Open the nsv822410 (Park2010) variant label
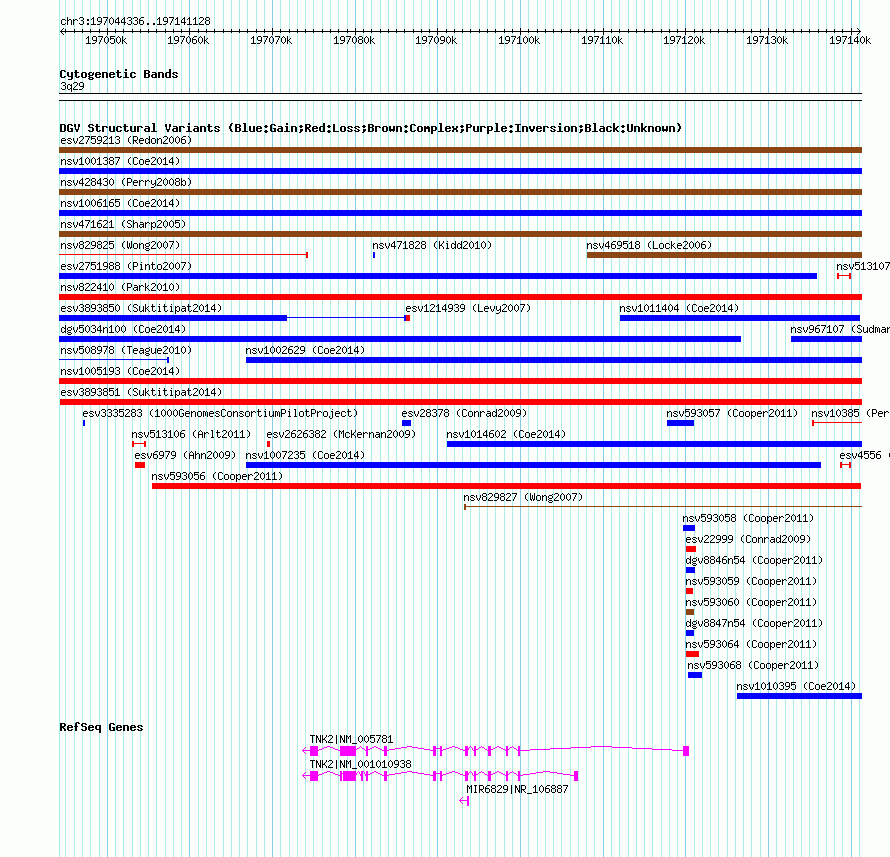Screen dimensions: 890x857 (120, 287)
